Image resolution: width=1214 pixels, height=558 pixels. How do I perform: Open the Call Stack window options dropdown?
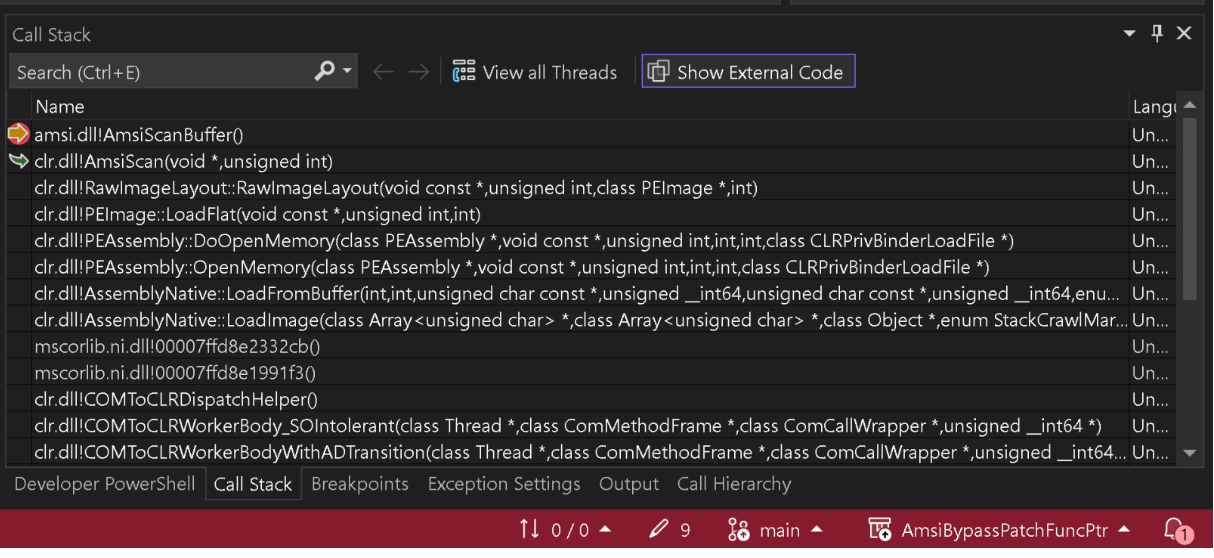coord(1130,34)
